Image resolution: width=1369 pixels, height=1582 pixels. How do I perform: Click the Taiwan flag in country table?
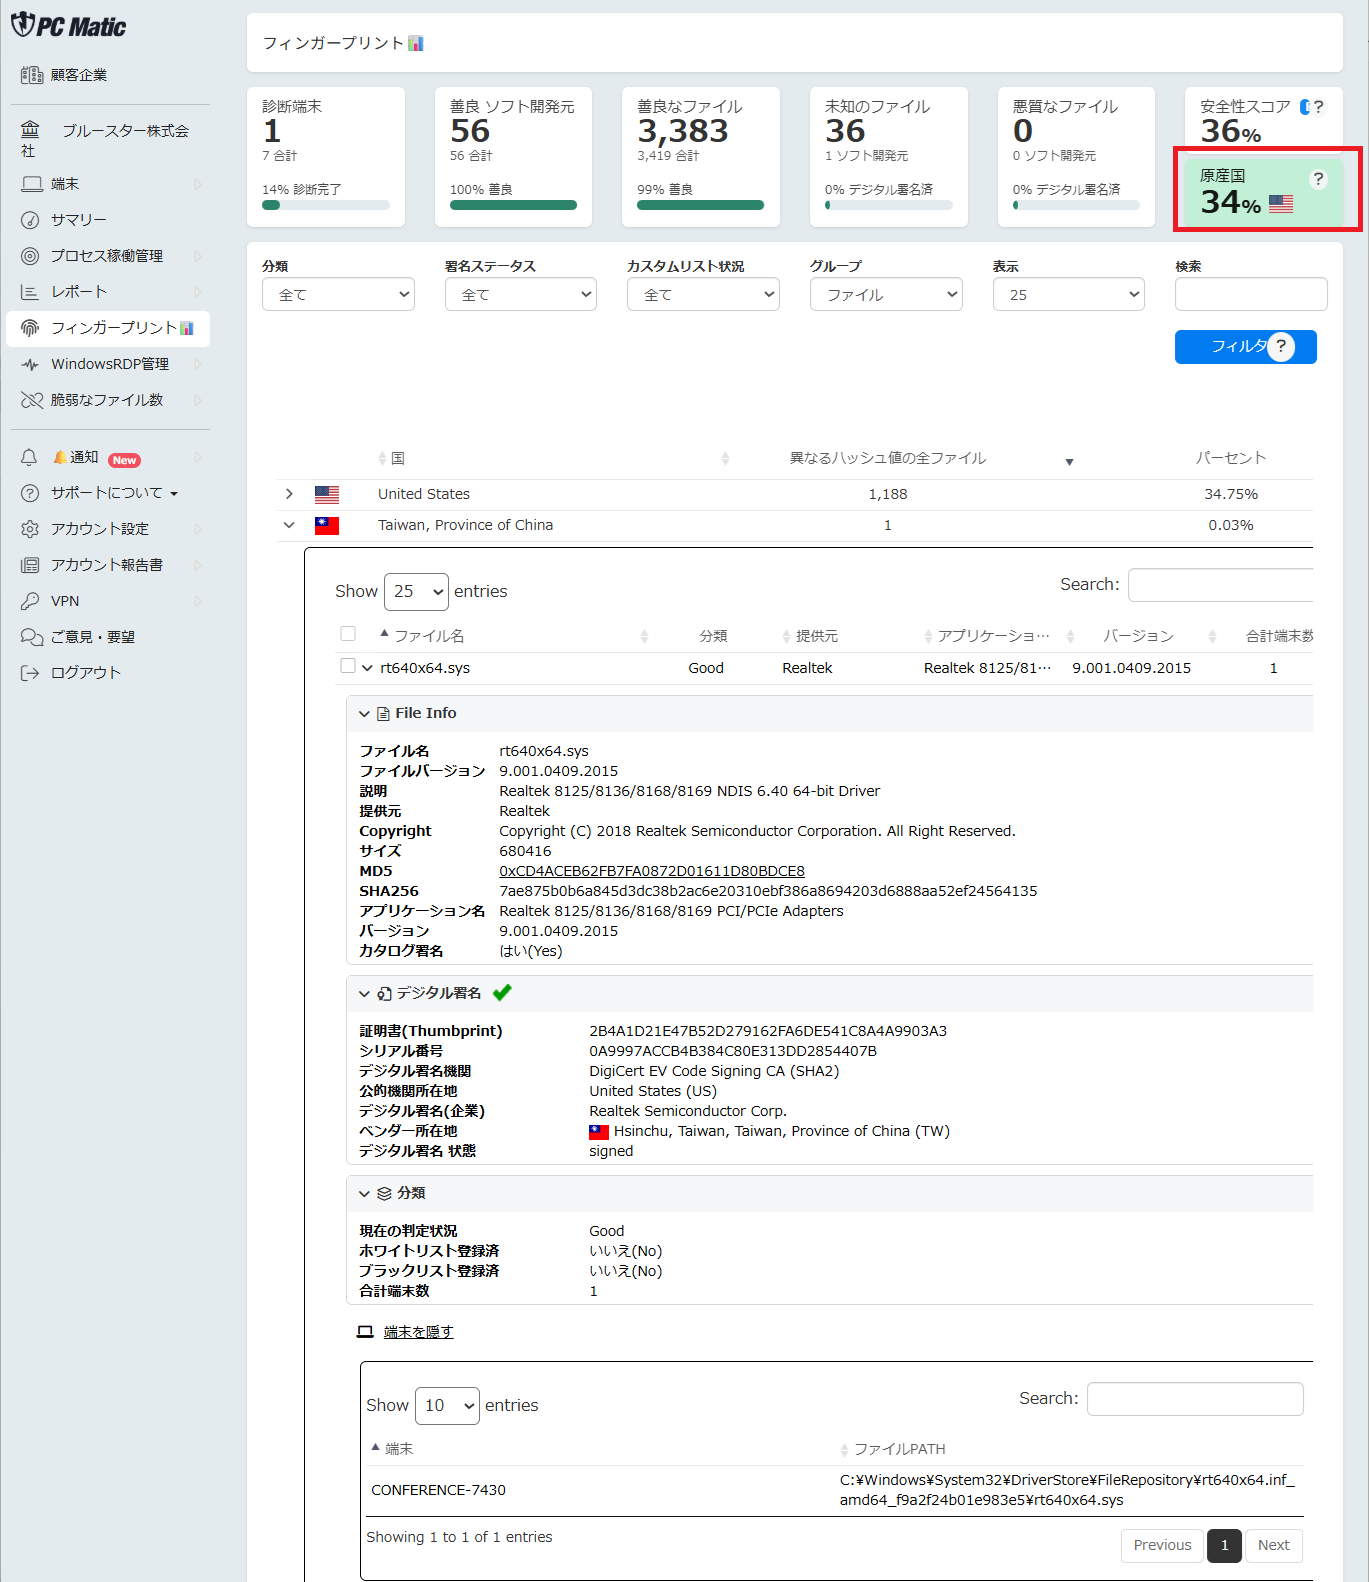[327, 526]
